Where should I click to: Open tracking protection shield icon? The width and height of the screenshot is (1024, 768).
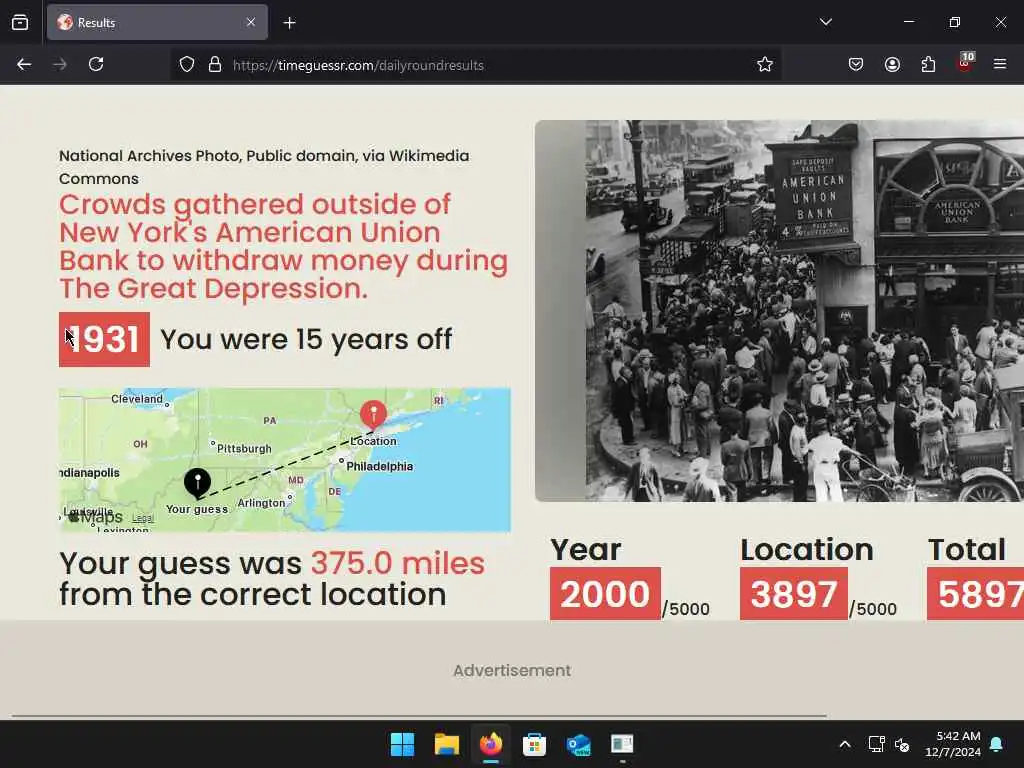point(187,65)
